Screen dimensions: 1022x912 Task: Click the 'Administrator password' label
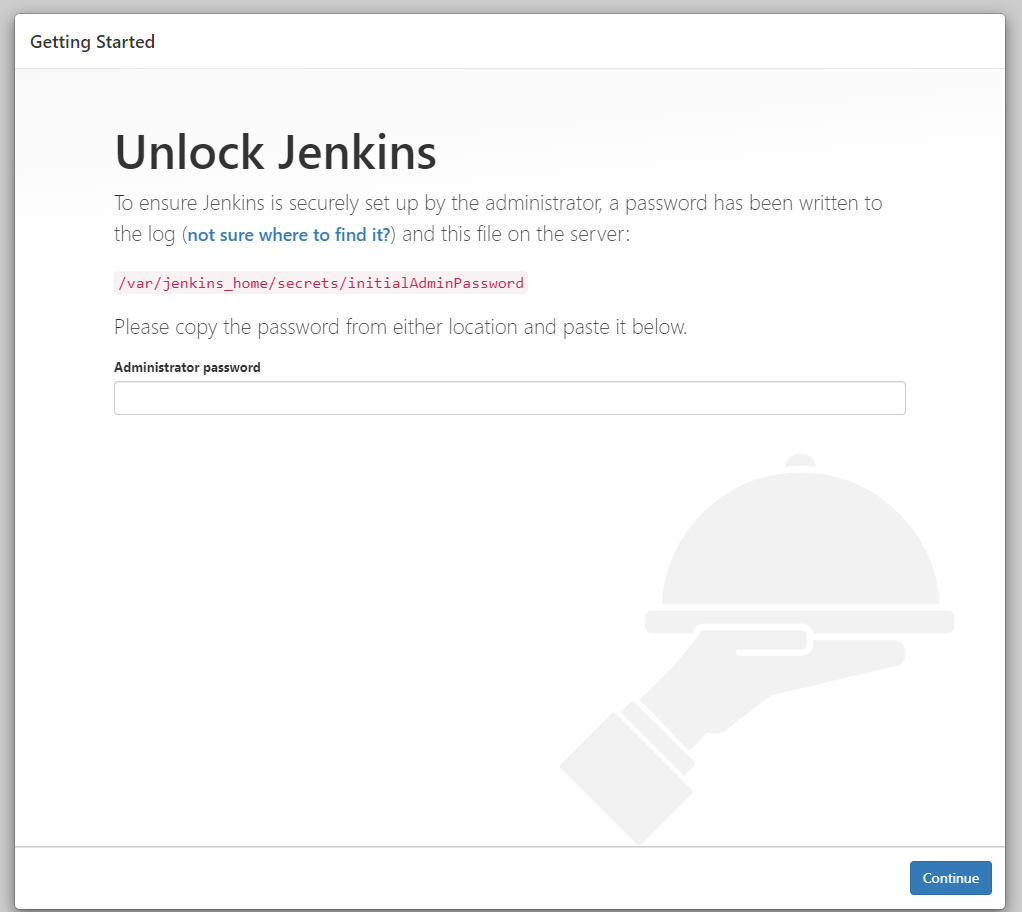[187, 367]
